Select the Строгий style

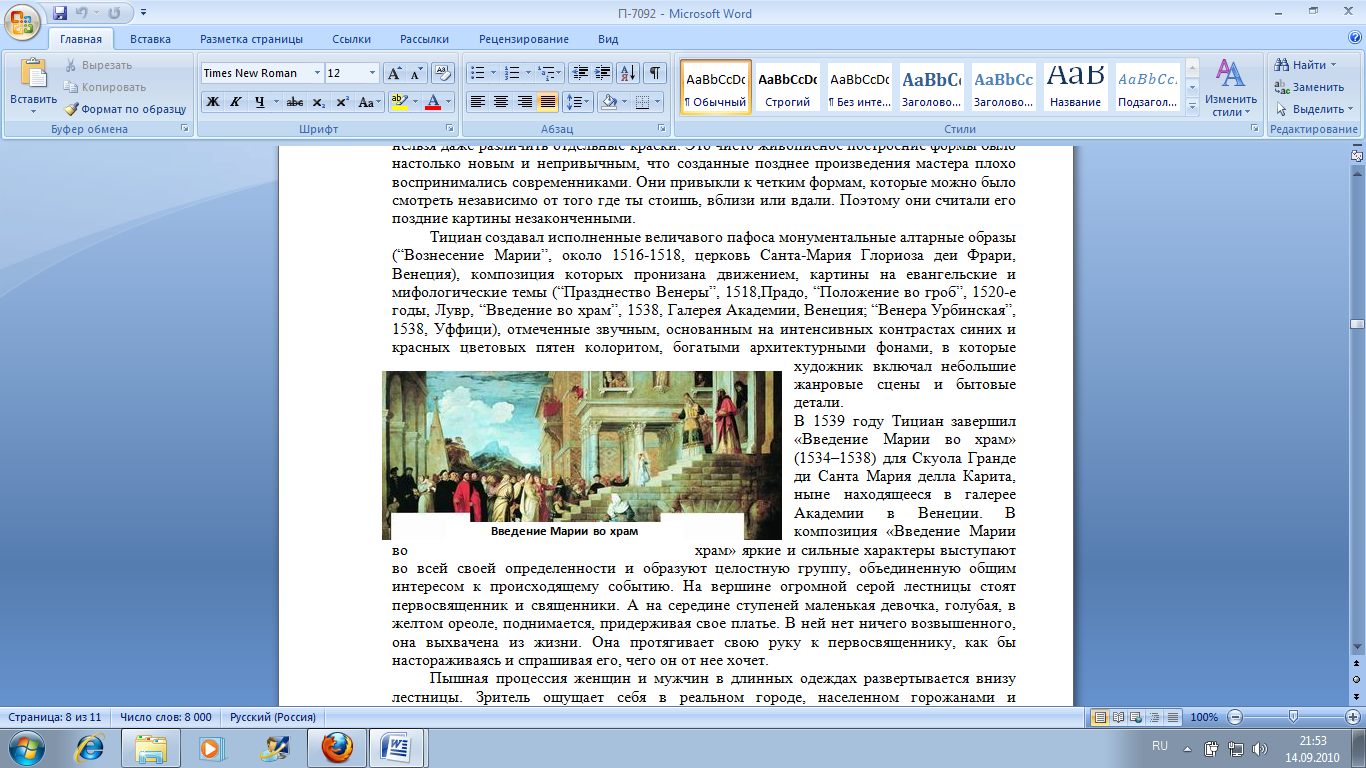click(x=787, y=86)
